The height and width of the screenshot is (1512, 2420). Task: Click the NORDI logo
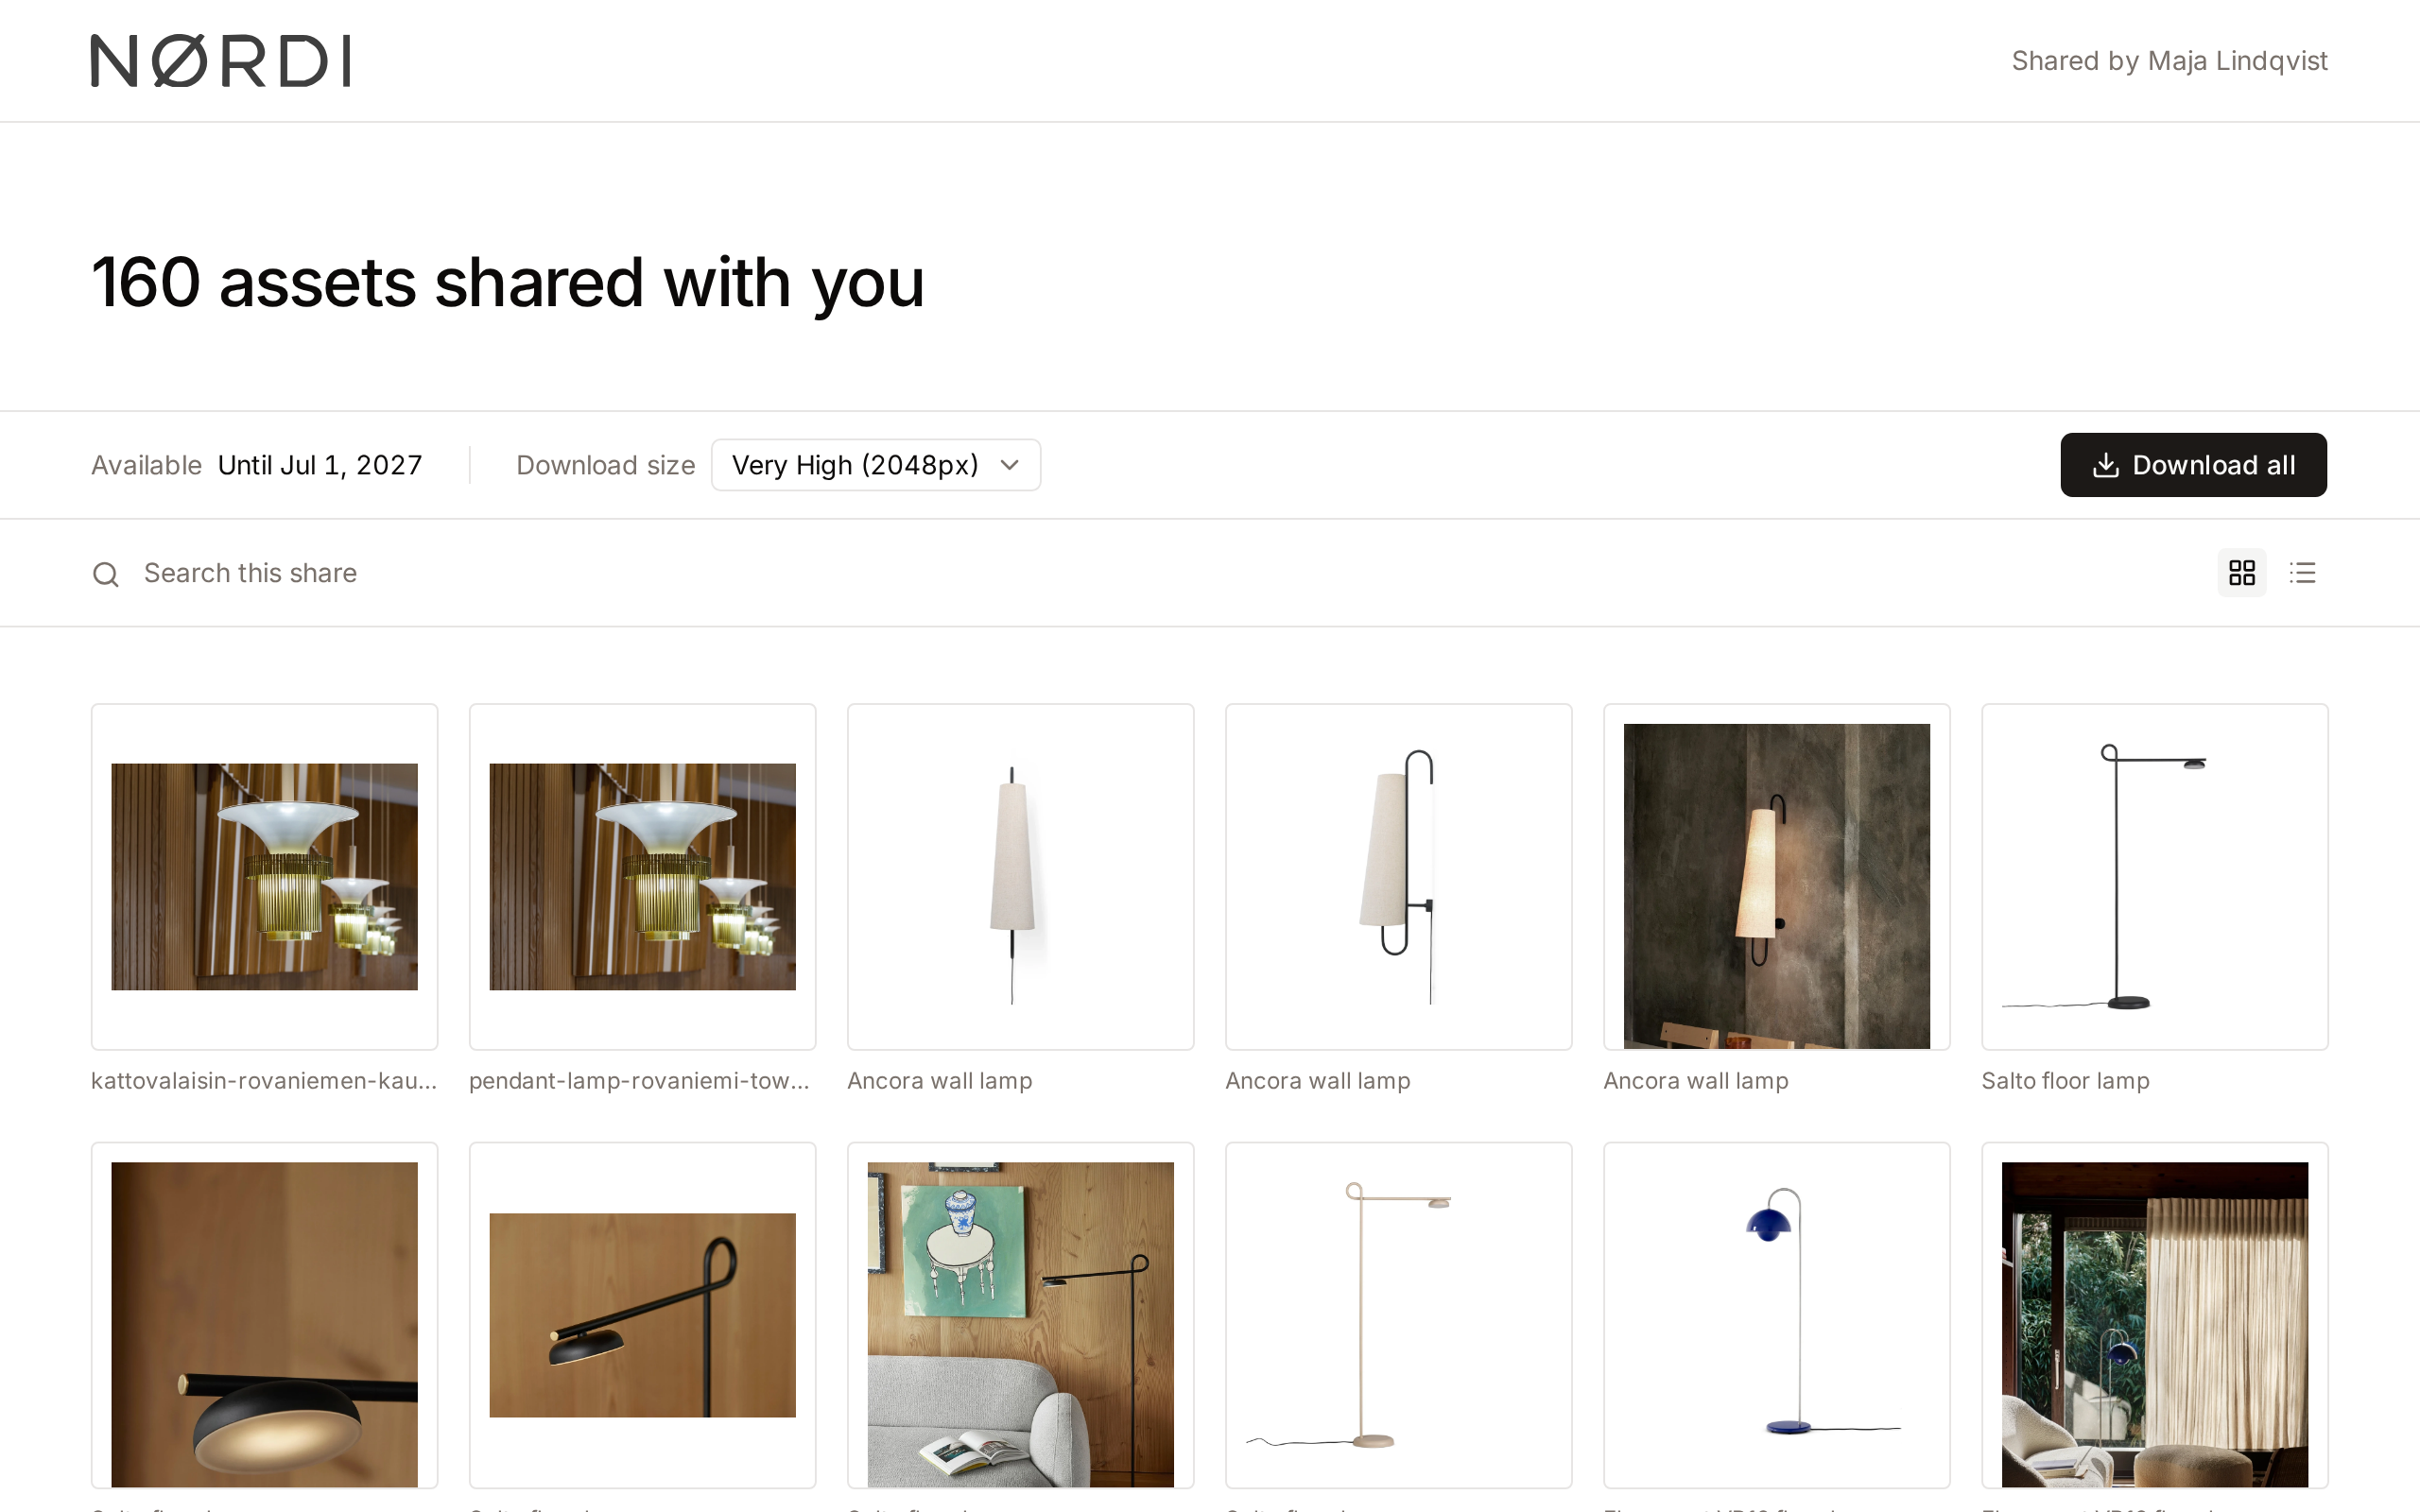[220, 61]
